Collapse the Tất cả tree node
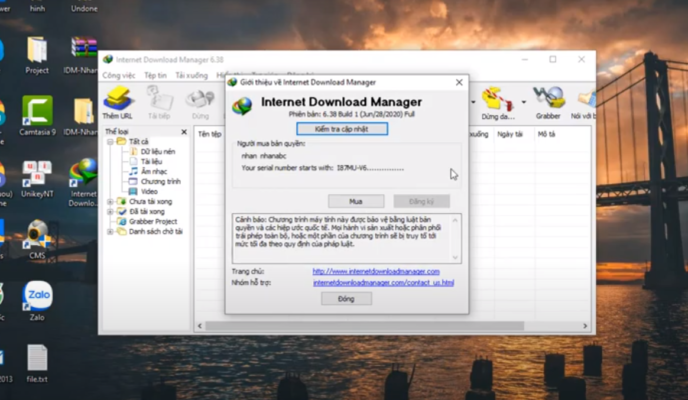 pyautogui.click(x=110, y=142)
